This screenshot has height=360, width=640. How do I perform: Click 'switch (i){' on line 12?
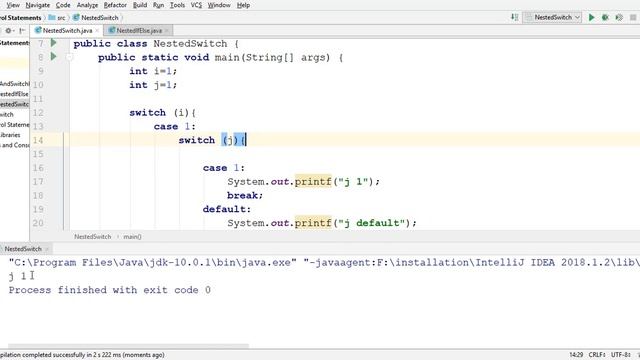coord(163,113)
